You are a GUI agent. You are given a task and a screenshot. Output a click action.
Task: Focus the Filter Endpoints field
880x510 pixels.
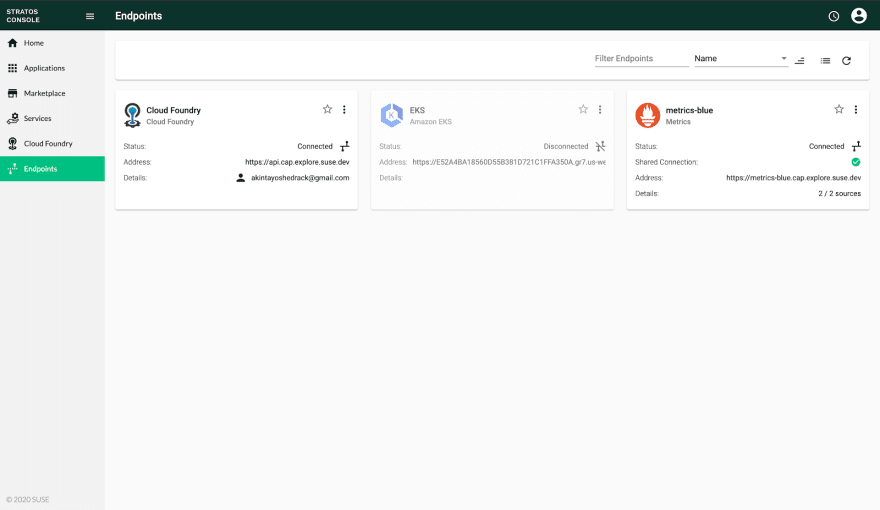tap(641, 58)
